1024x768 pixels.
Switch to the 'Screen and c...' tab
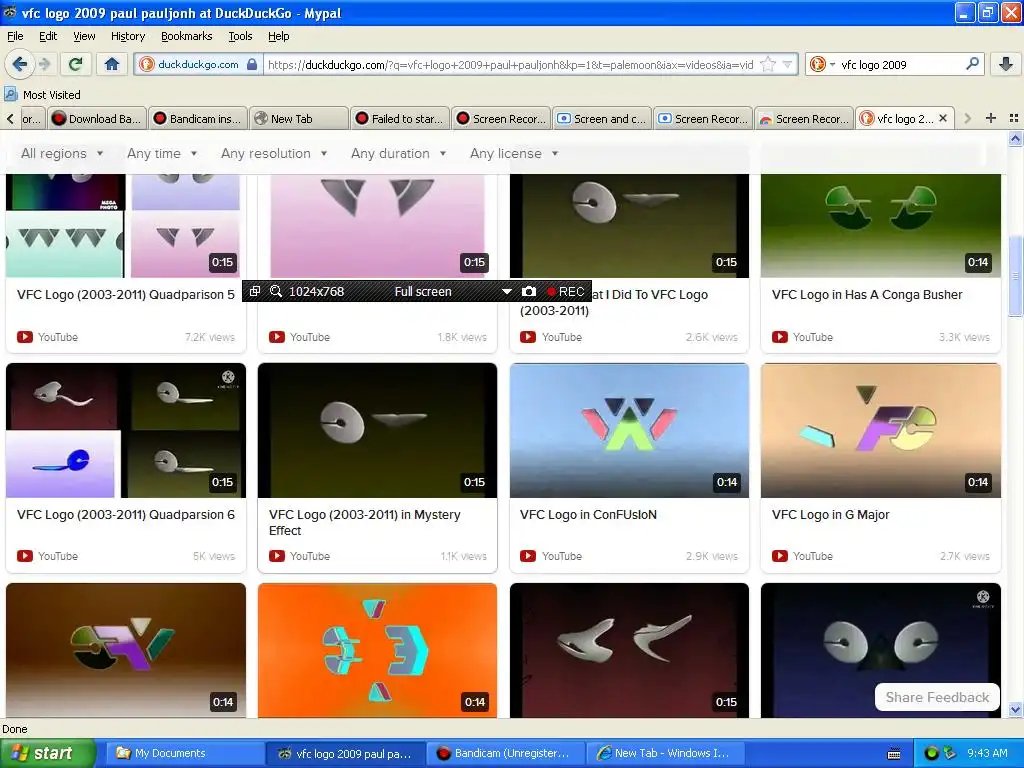601,118
